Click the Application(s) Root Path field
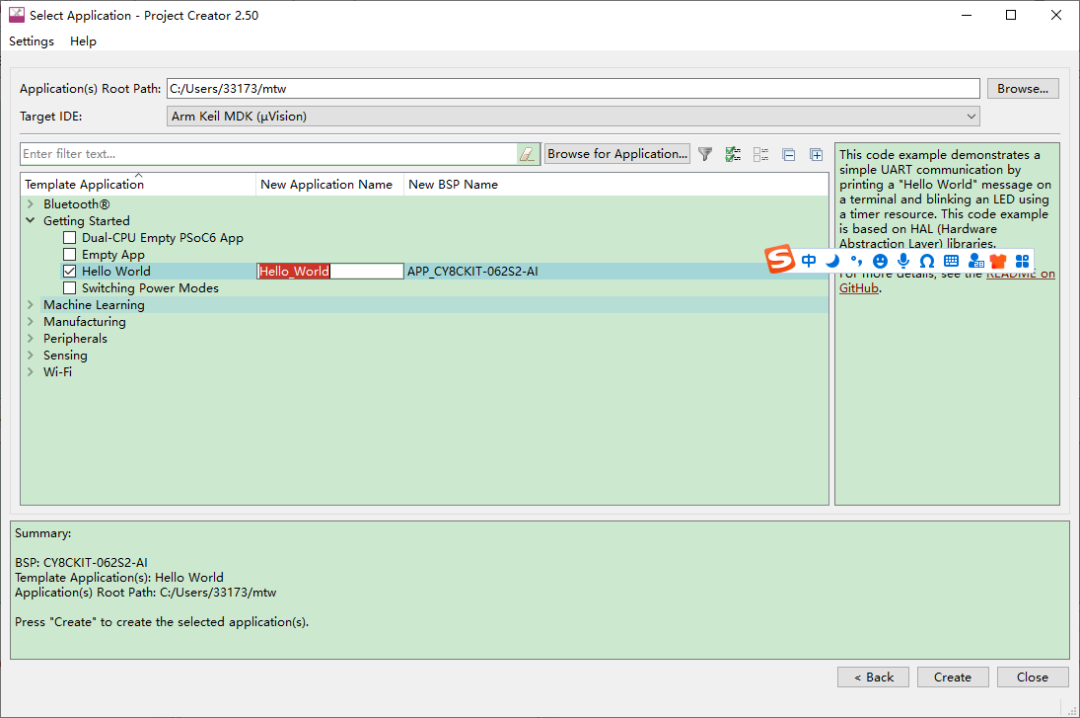The height and width of the screenshot is (718, 1080). pyautogui.click(x=573, y=89)
